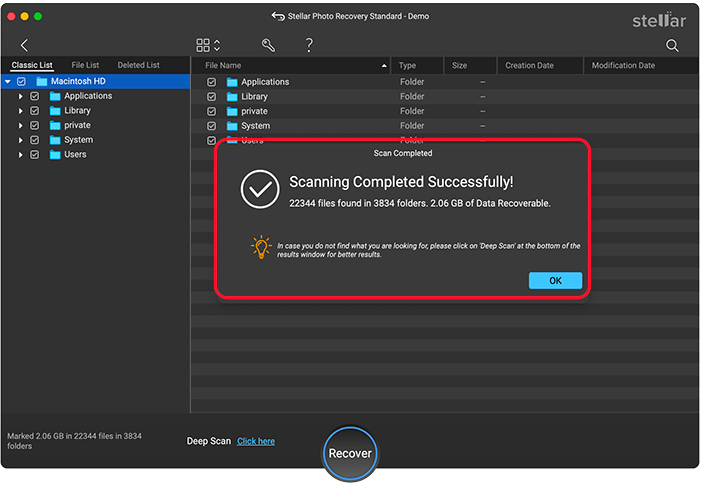Image resolution: width=701 pixels, height=484 pixels.
Task: Click the lightbulb tip icon
Action: click(x=261, y=247)
